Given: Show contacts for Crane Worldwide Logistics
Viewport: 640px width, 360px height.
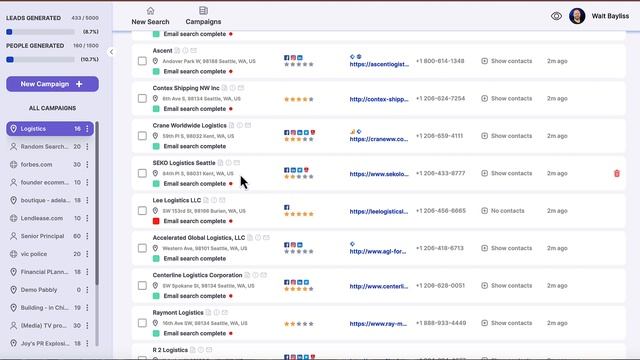Looking at the screenshot, I should pyautogui.click(x=507, y=136).
